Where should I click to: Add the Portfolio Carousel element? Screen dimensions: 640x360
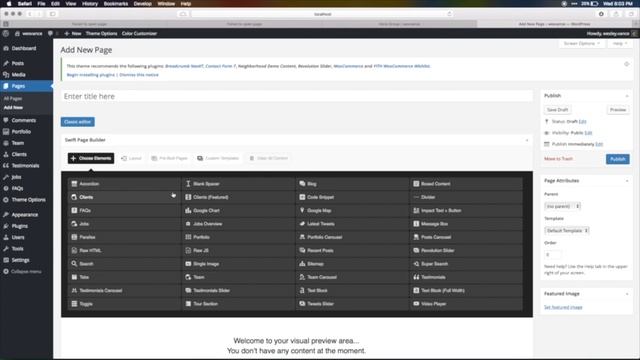coord(352,237)
